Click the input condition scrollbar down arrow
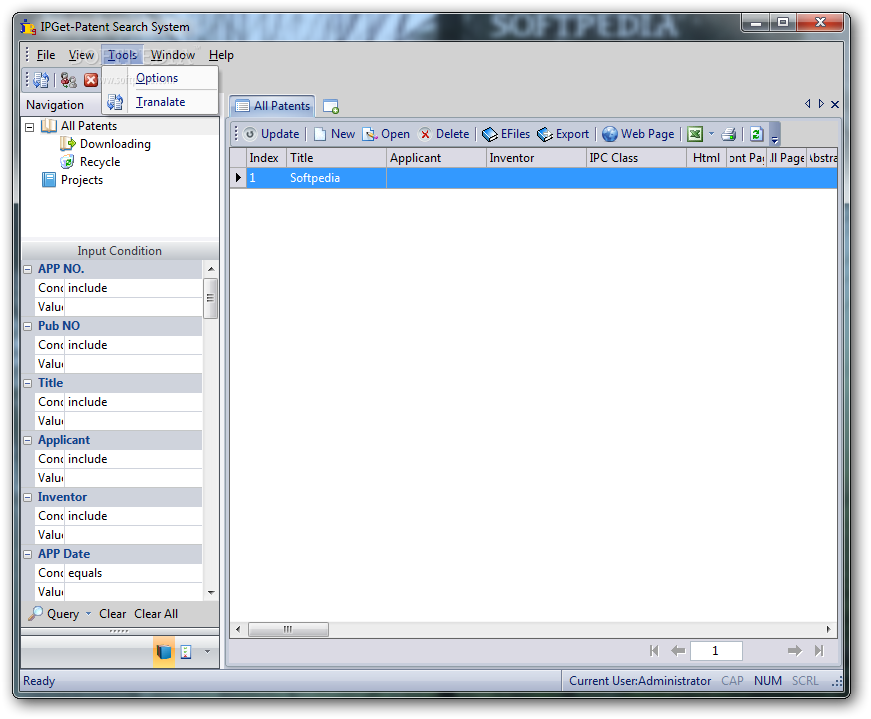 pos(211,593)
